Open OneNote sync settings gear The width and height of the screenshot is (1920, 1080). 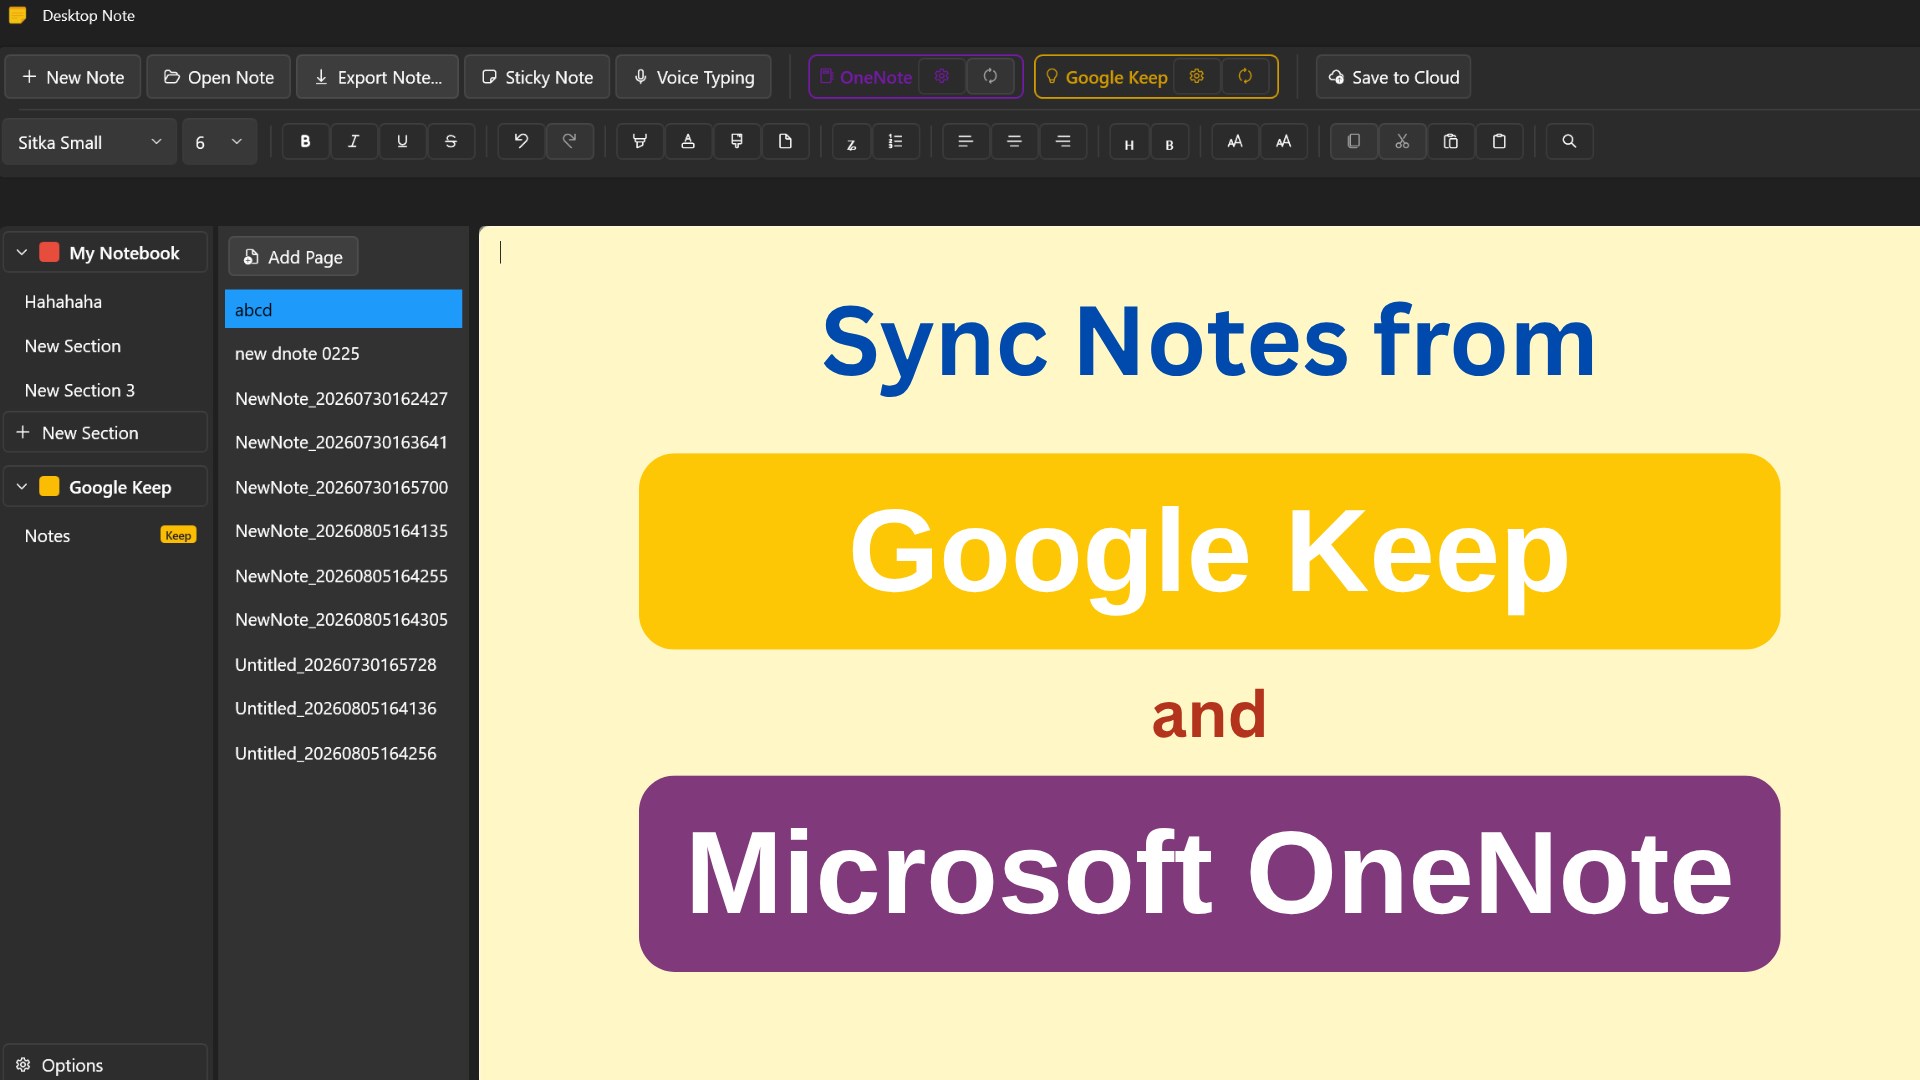pyautogui.click(x=941, y=77)
